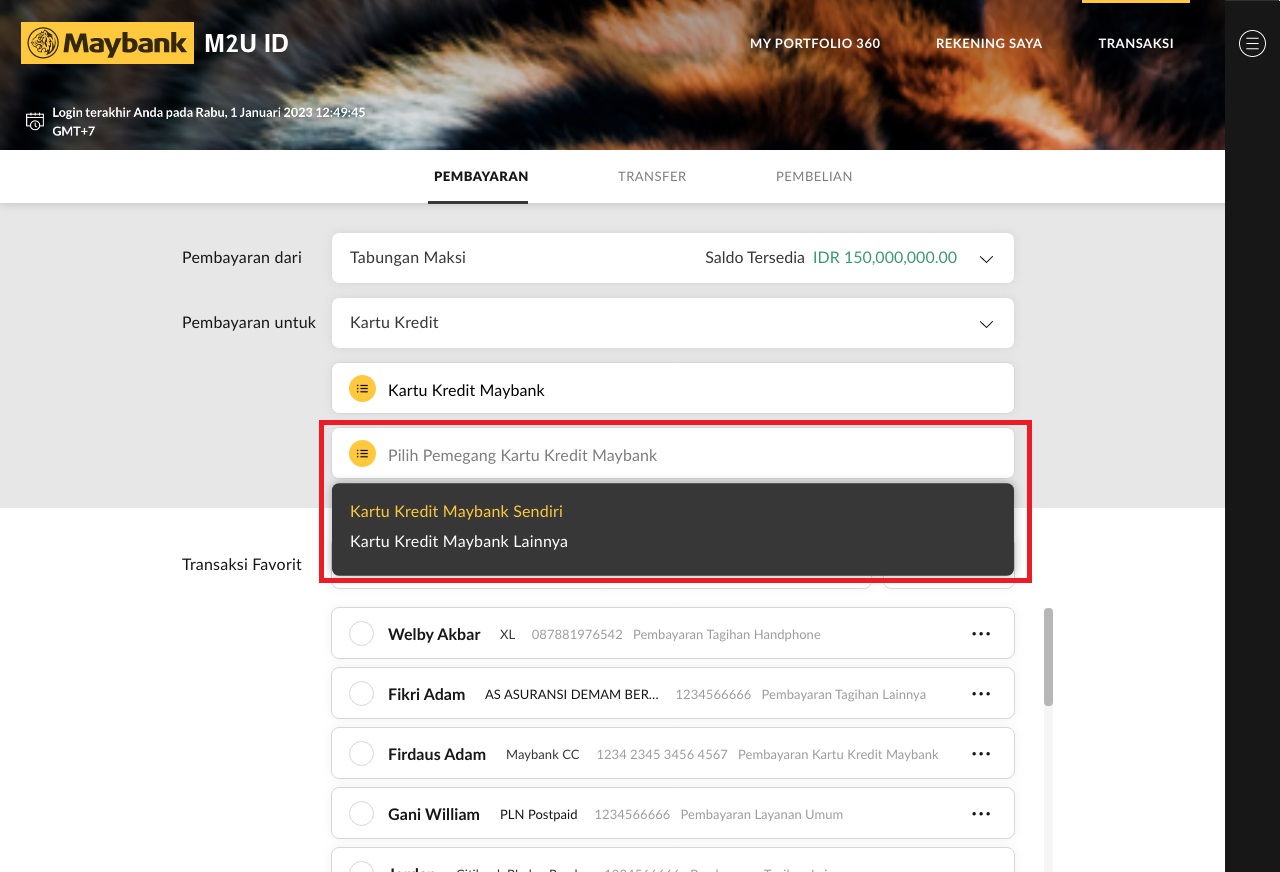Choose Kartu Kredit Maybank Sendiri option
This screenshot has width=1280, height=872.
[456, 511]
